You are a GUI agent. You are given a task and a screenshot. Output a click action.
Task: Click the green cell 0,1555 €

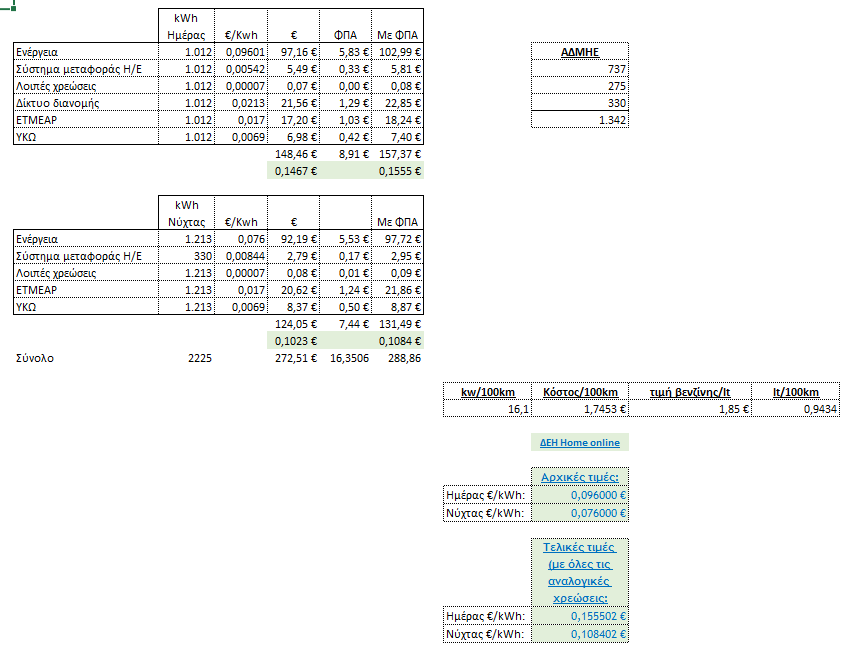(398, 171)
